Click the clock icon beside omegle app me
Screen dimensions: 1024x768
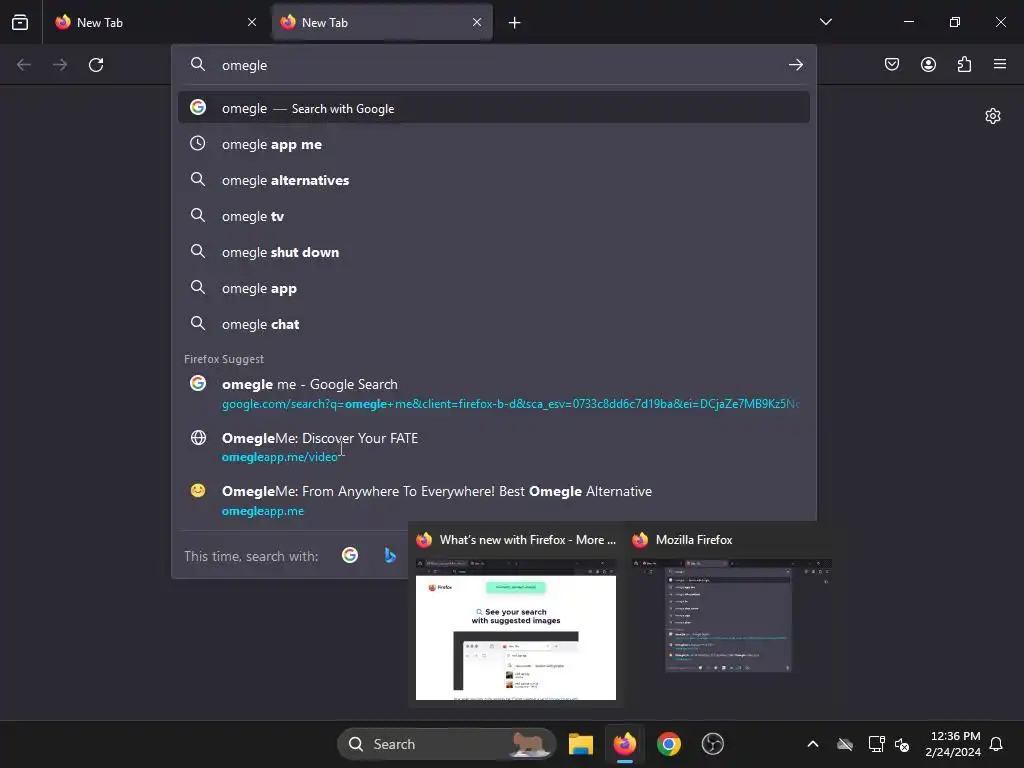click(x=198, y=144)
